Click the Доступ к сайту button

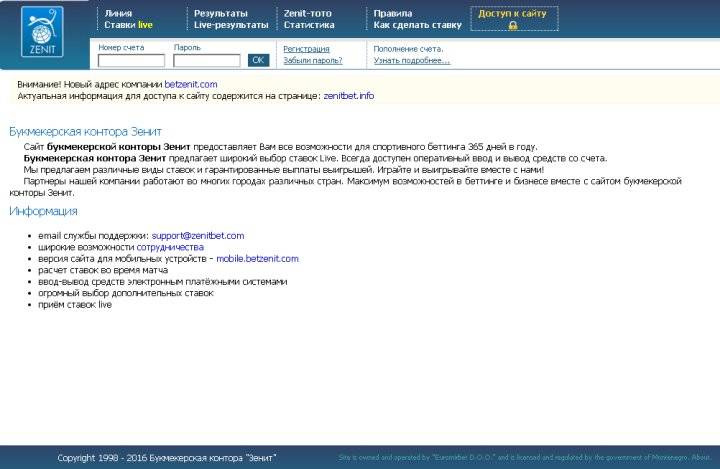coord(514,19)
